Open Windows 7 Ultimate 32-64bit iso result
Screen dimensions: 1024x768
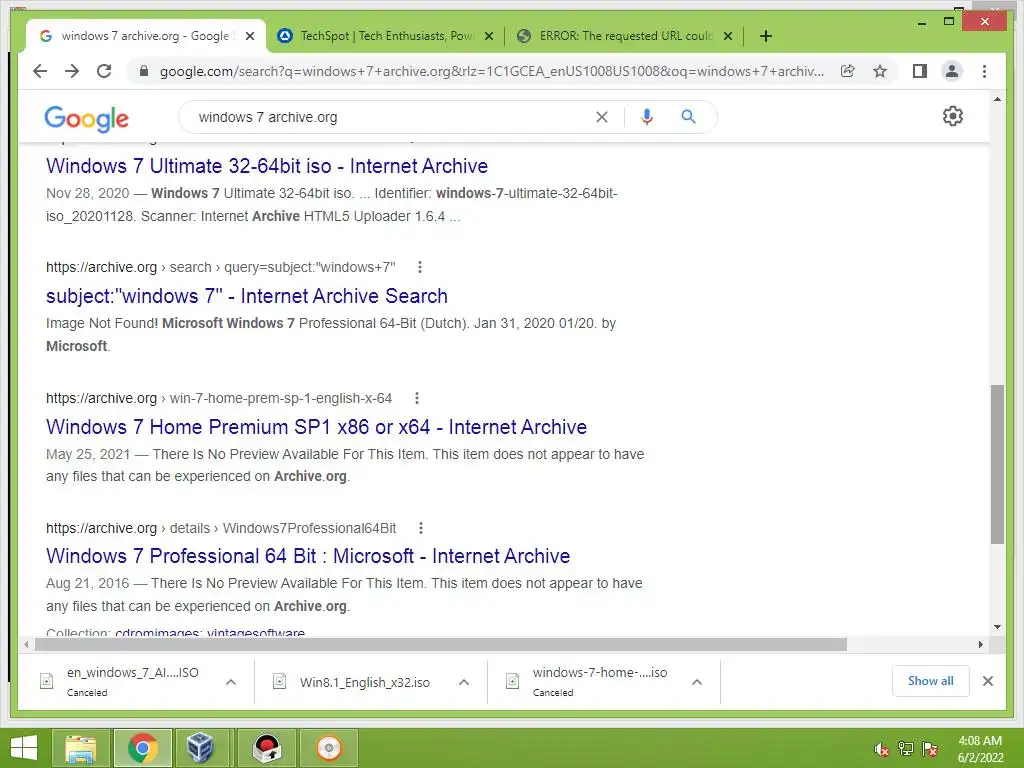pyautogui.click(x=266, y=166)
